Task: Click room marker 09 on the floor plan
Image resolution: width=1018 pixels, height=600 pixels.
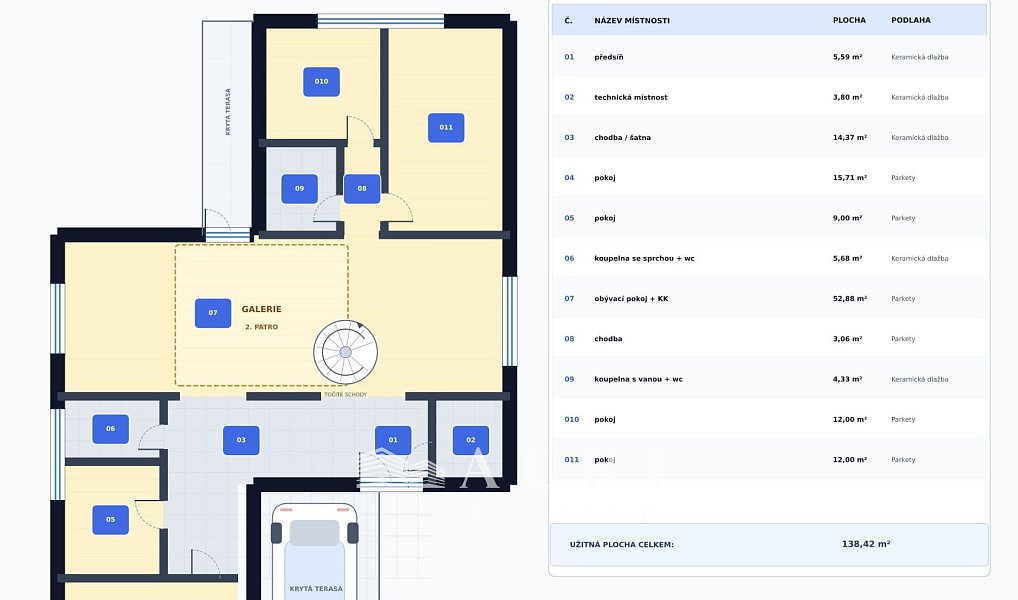Action: (299, 189)
